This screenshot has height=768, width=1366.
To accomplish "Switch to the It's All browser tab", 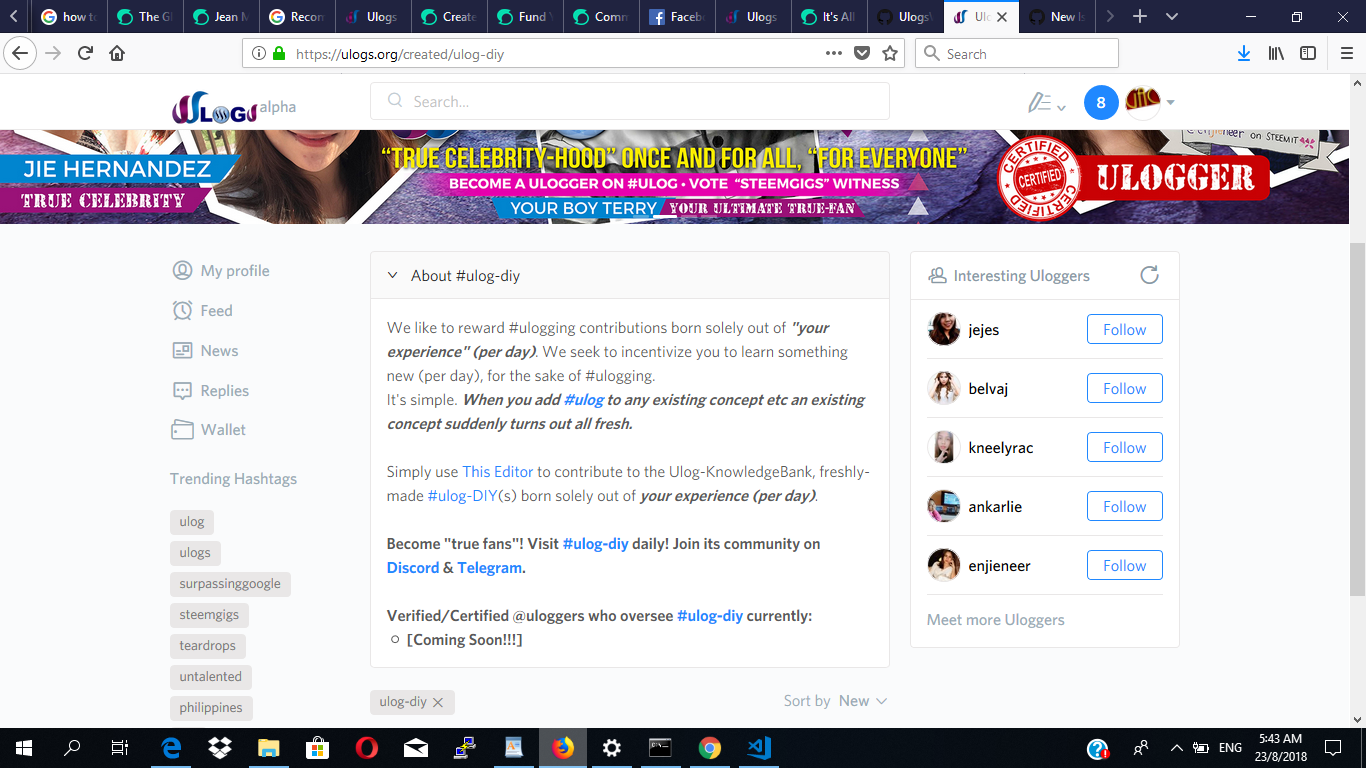I will 829,17.
